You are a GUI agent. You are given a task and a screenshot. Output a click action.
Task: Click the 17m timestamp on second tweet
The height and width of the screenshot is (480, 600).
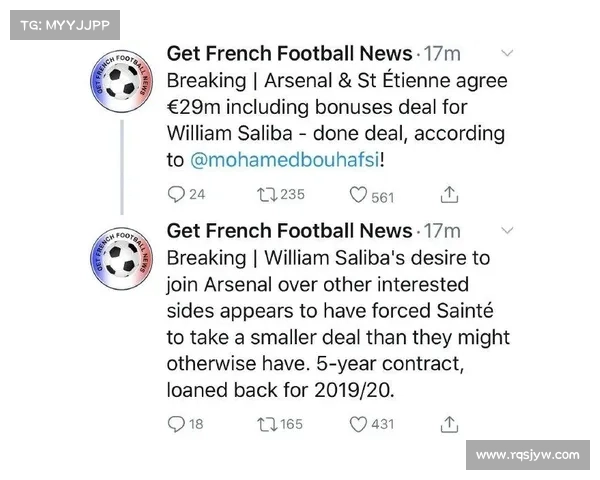click(x=442, y=231)
